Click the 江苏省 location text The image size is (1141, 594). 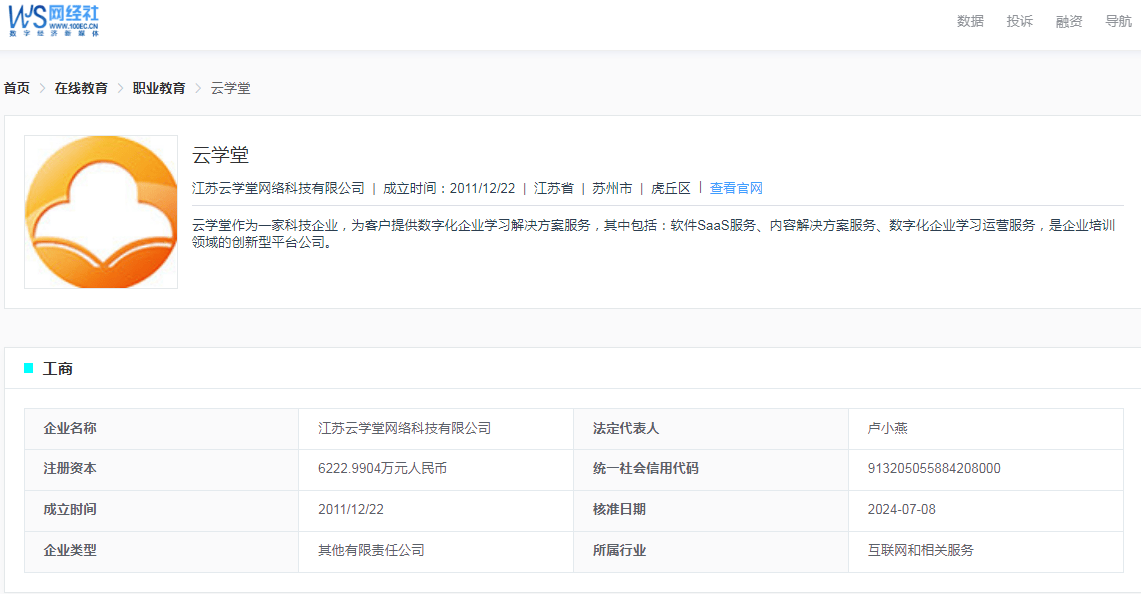(553, 188)
